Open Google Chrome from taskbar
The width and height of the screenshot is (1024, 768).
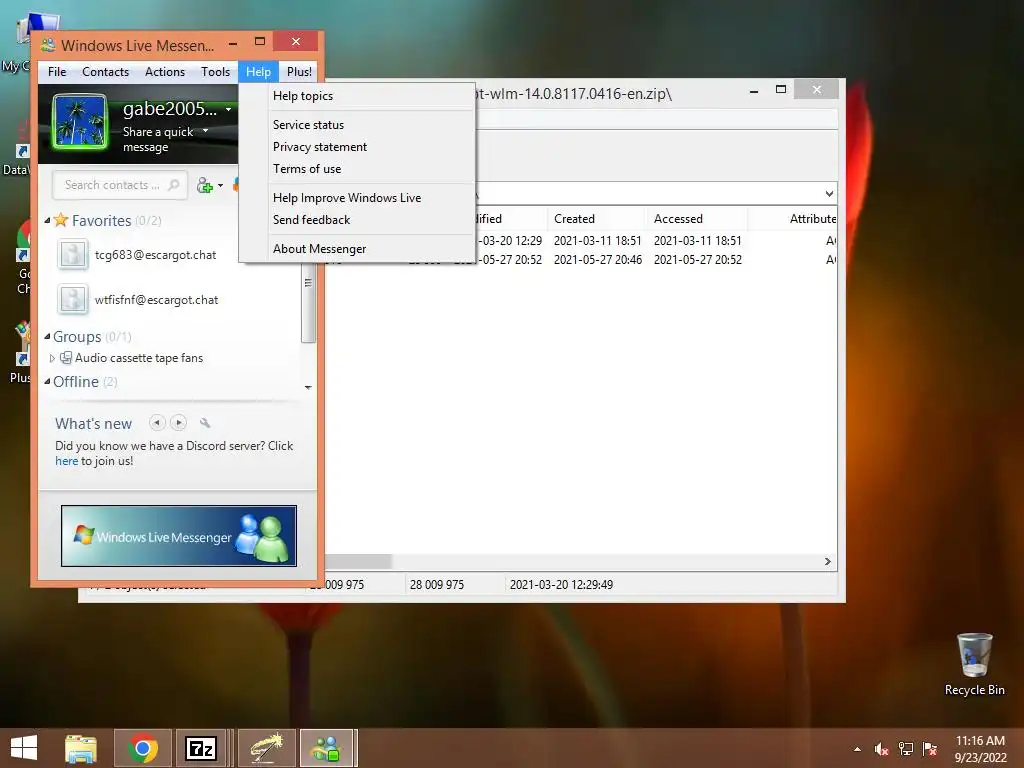click(142, 748)
